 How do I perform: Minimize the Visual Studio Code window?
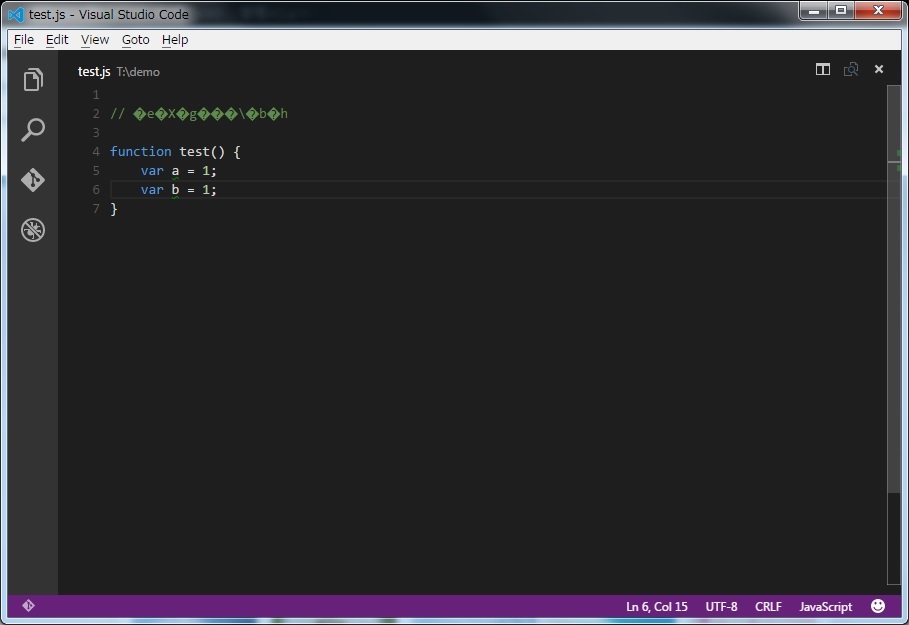tap(813, 10)
